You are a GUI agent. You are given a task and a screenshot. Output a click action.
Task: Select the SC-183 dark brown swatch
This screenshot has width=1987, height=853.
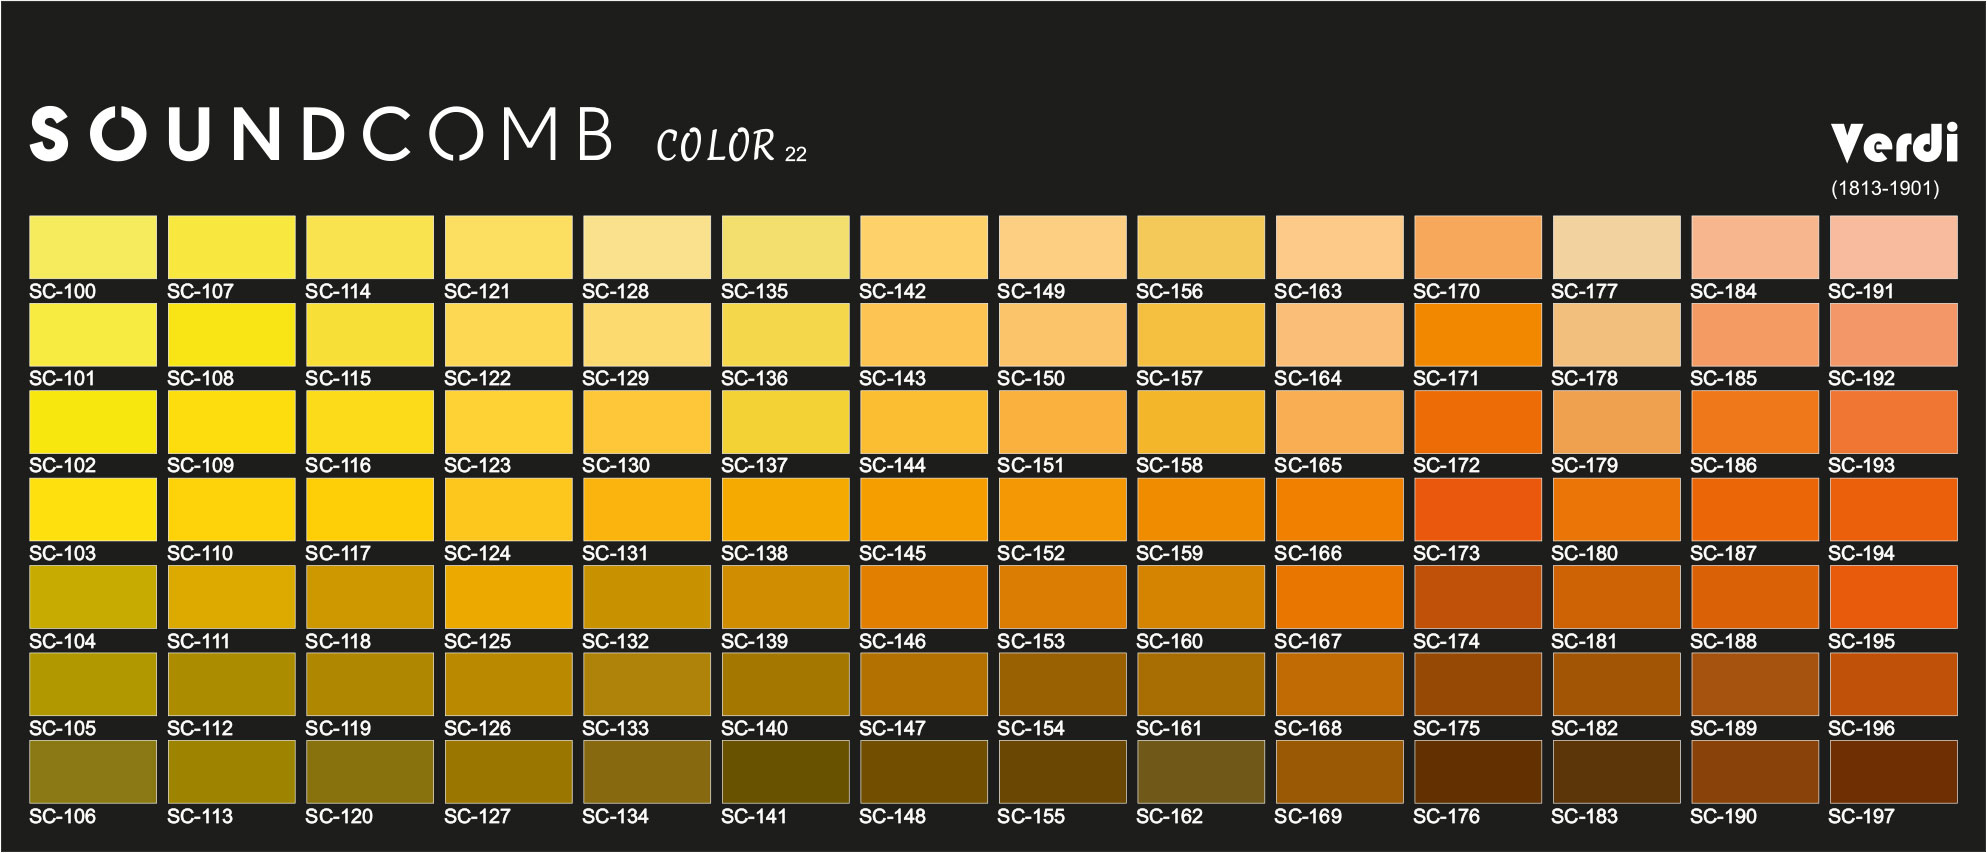[x=1616, y=772]
